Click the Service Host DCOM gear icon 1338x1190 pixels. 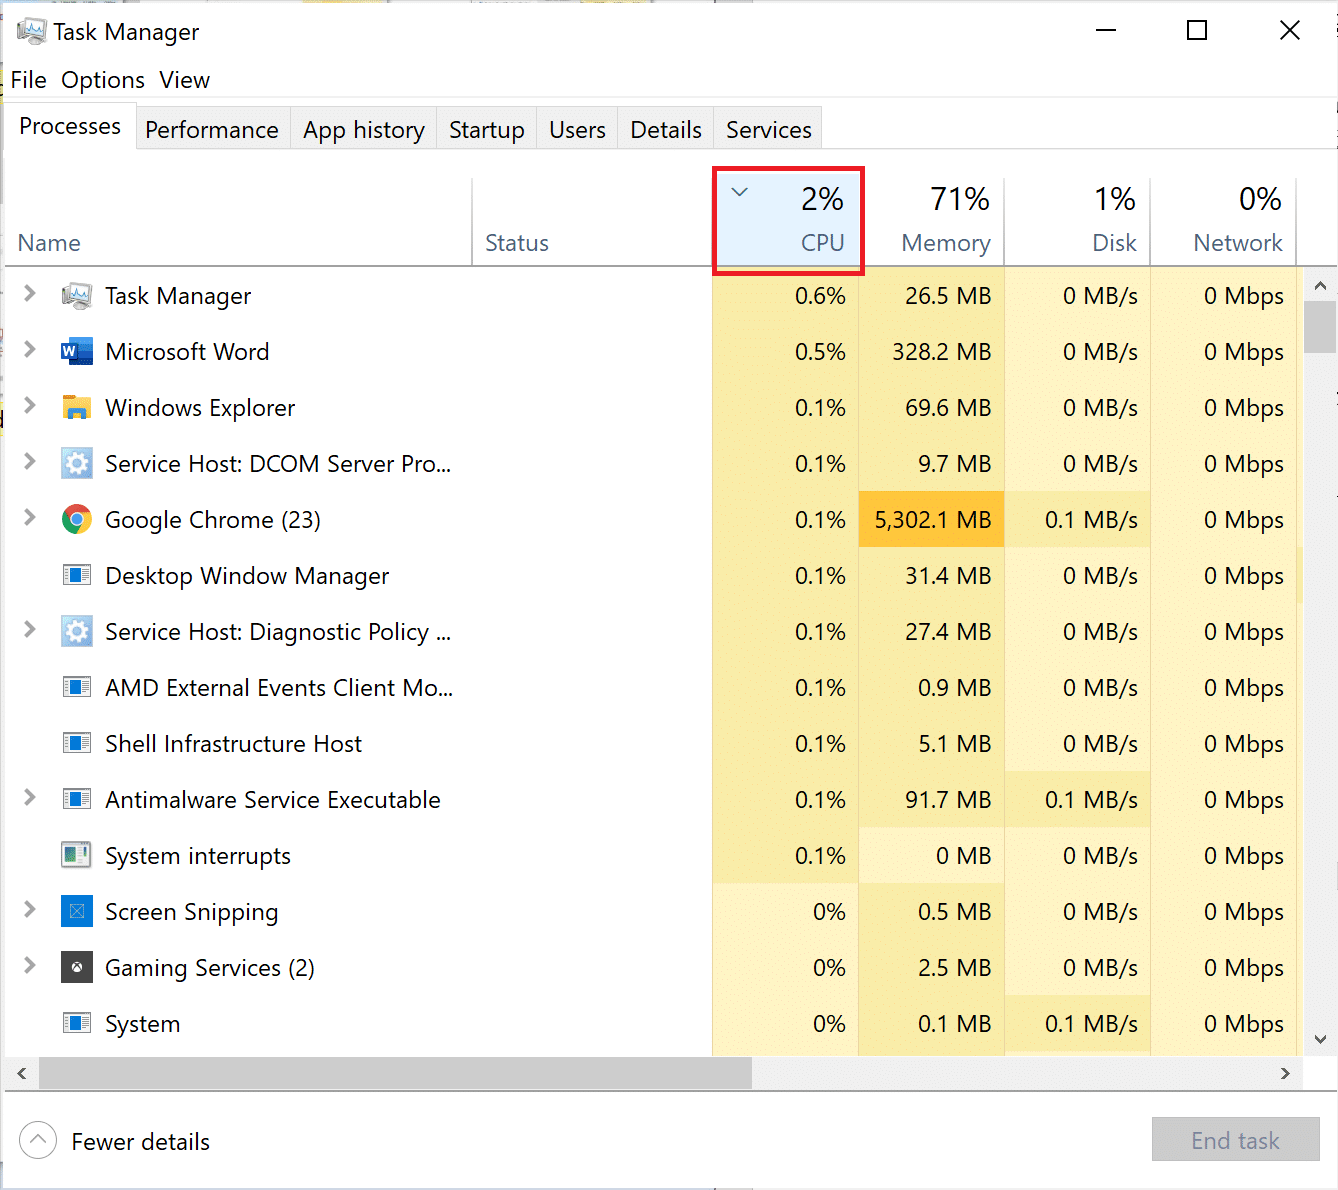tap(77, 463)
